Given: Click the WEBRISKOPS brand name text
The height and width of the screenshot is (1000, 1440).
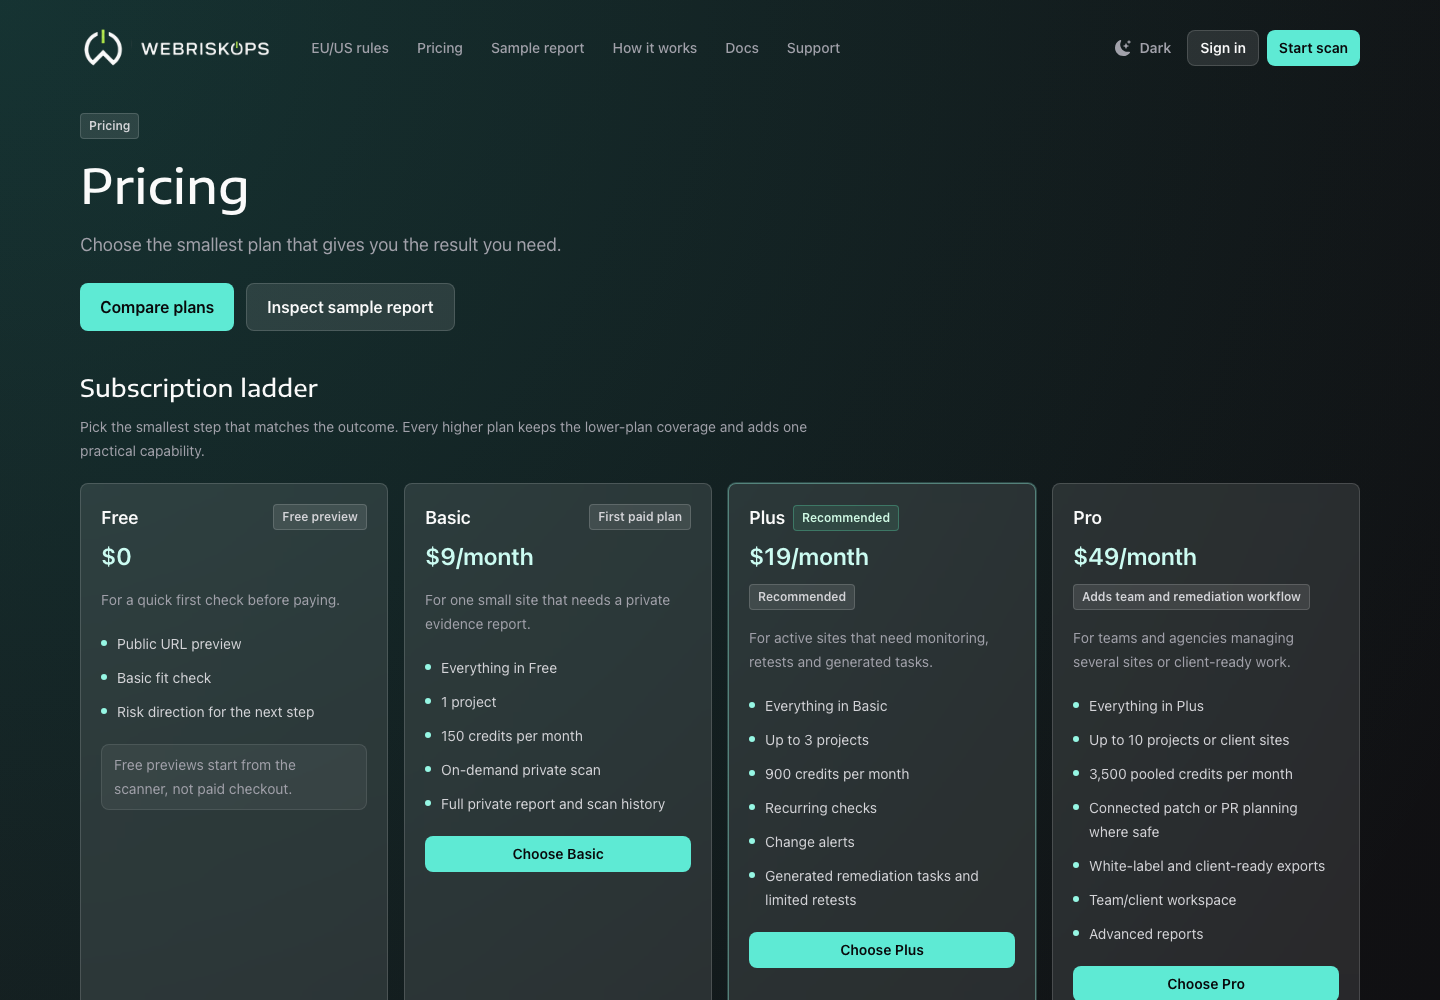Looking at the screenshot, I should click(x=205, y=48).
